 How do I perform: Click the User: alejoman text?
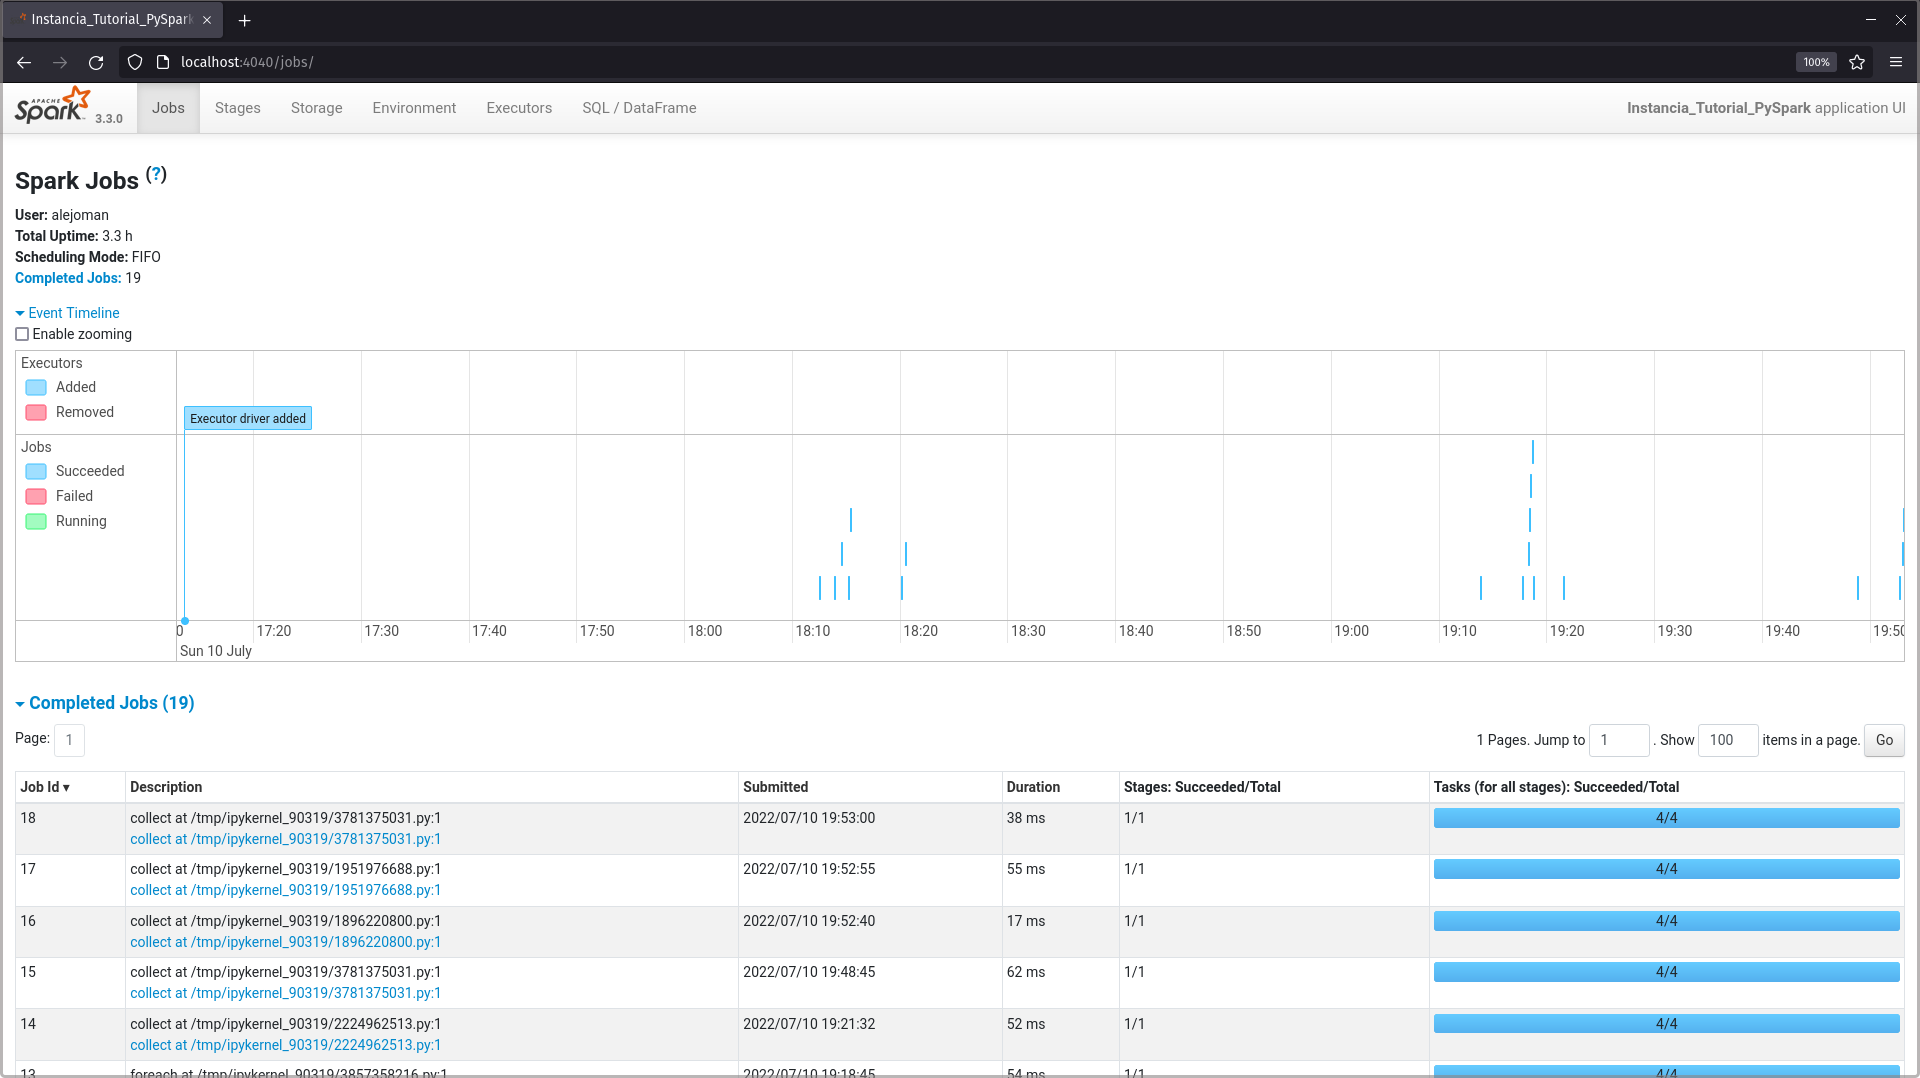(x=62, y=215)
